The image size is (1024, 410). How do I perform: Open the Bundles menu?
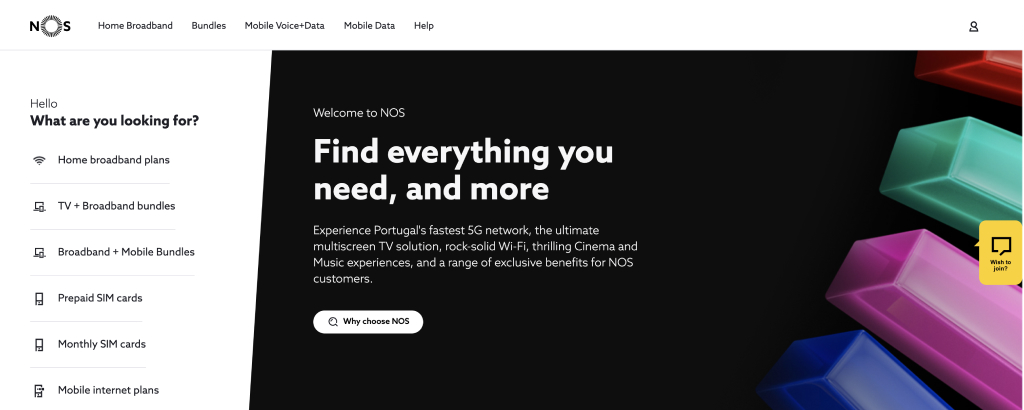click(x=208, y=26)
